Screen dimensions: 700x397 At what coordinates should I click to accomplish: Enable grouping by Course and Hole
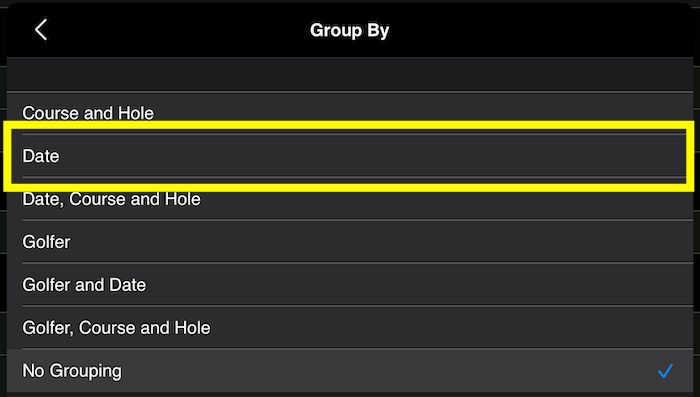click(x=350, y=113)
